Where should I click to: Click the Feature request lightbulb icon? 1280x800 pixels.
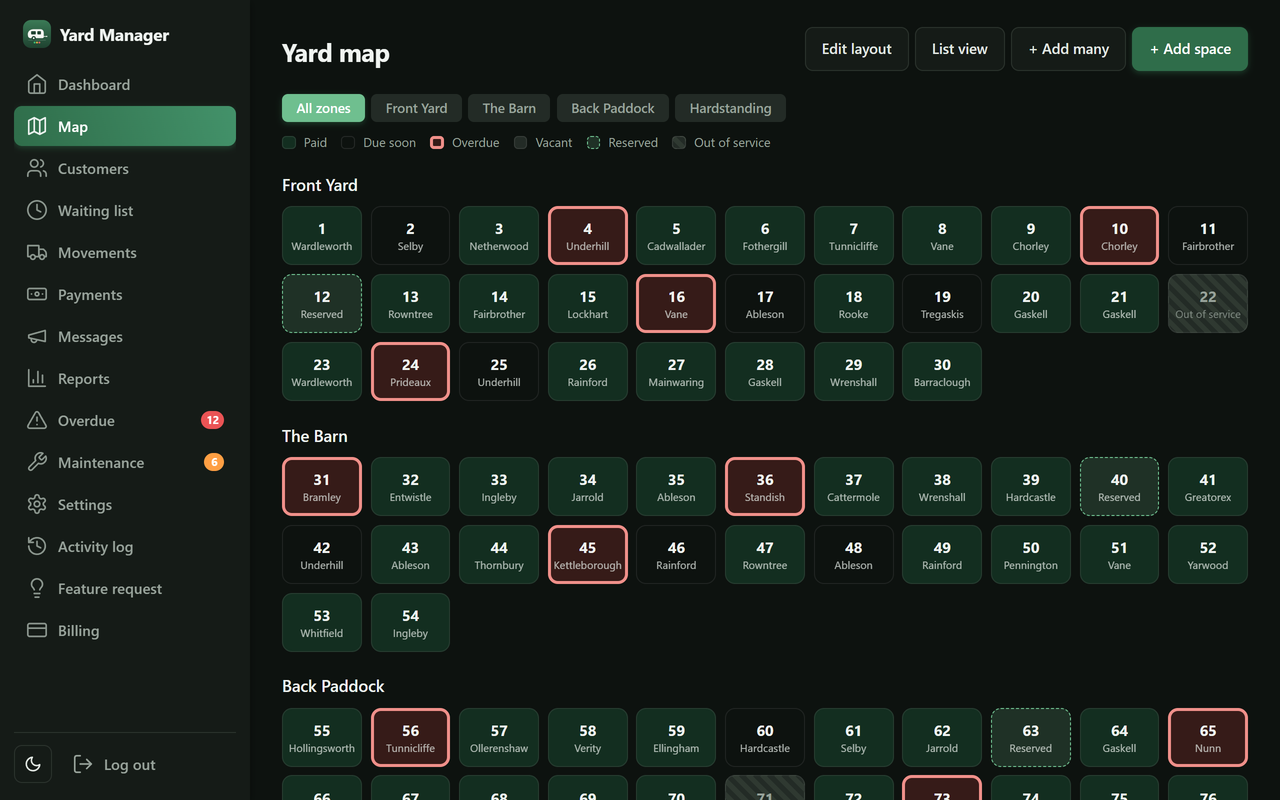pyautogui.click(x=37, y=588)
